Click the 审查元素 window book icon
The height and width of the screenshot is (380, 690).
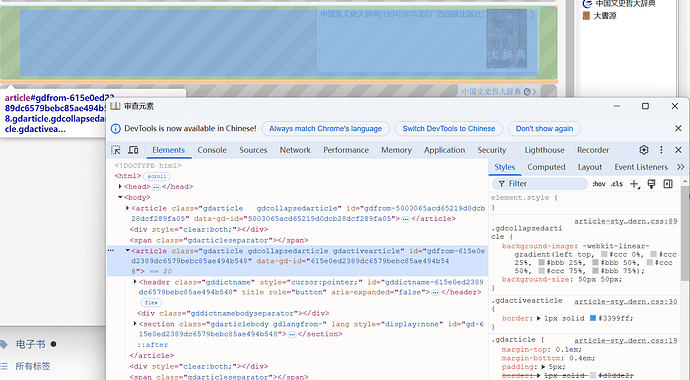[x=115, y=106]
